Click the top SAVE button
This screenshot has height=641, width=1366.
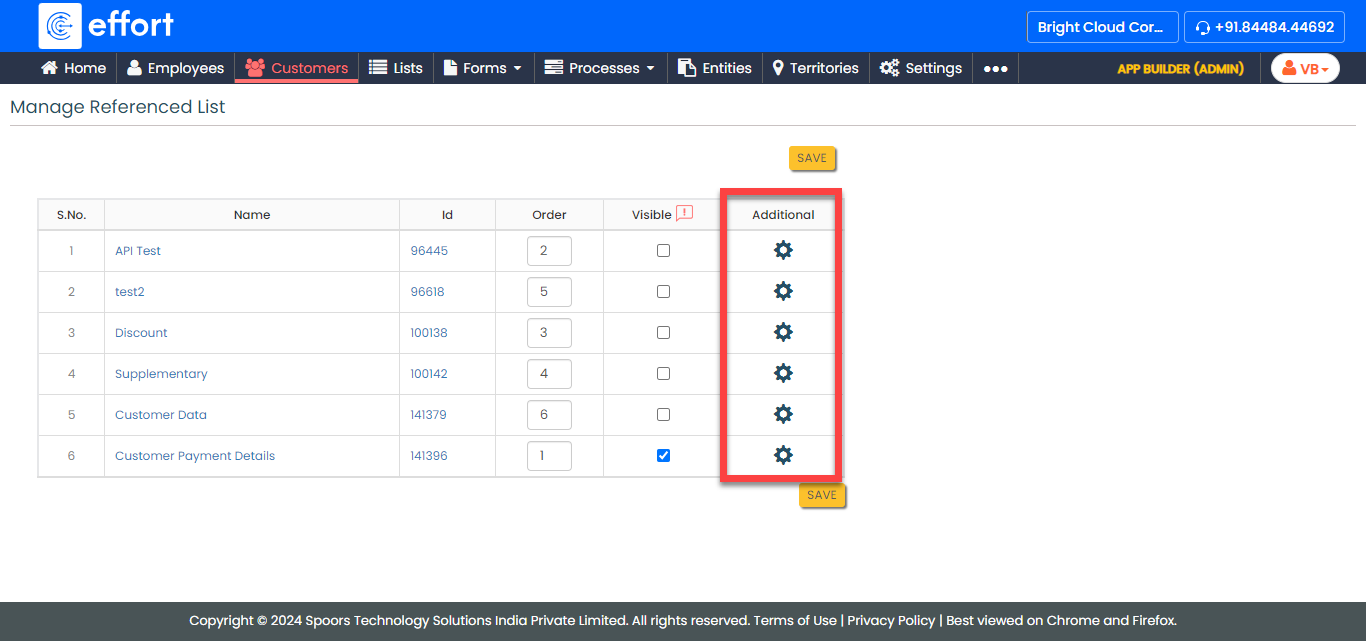[x=811, y=158]
